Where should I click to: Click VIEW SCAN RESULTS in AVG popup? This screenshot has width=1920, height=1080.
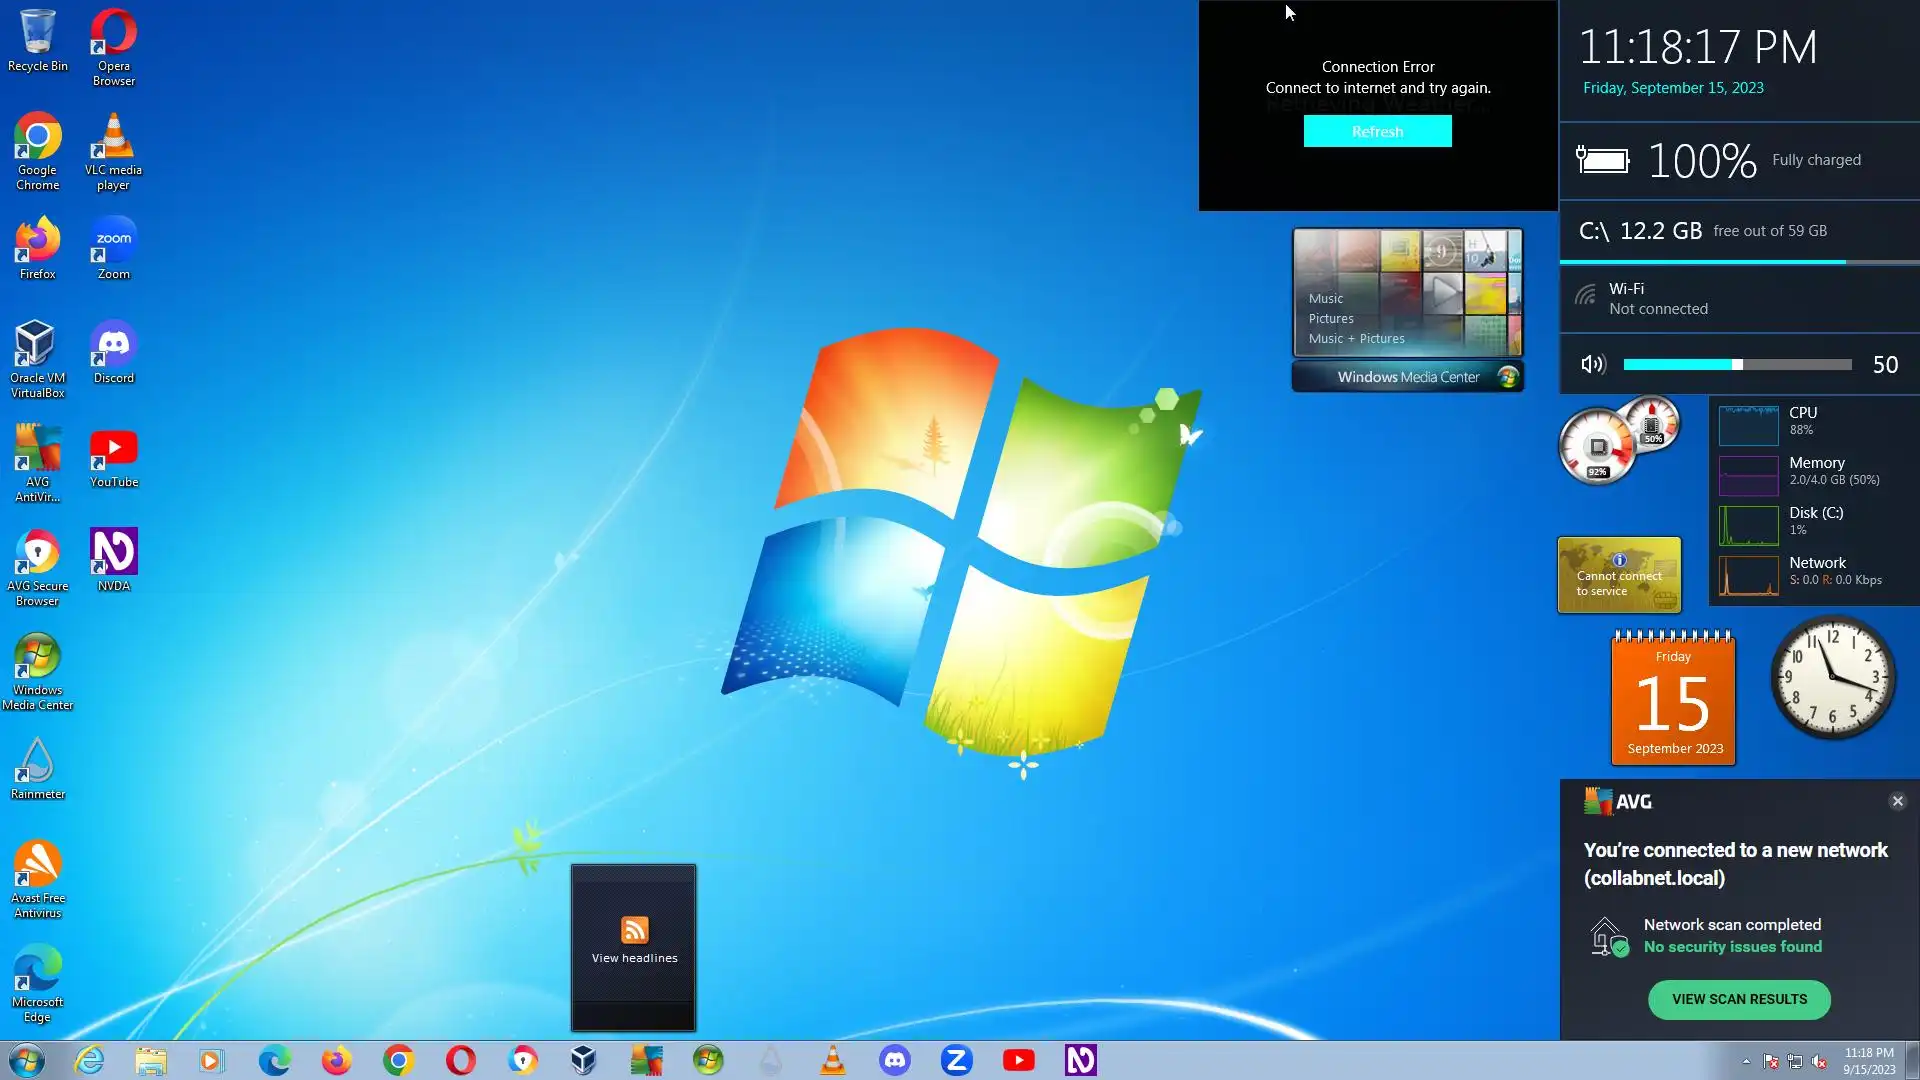[1738, 999]
